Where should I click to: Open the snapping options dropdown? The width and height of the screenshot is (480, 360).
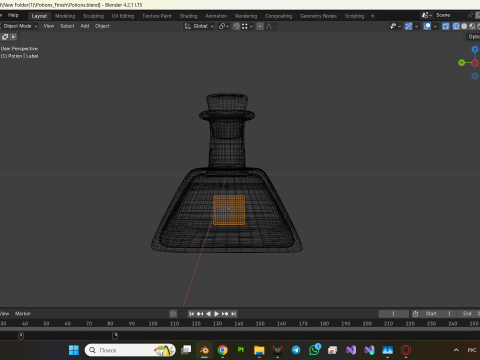[247, 26]
